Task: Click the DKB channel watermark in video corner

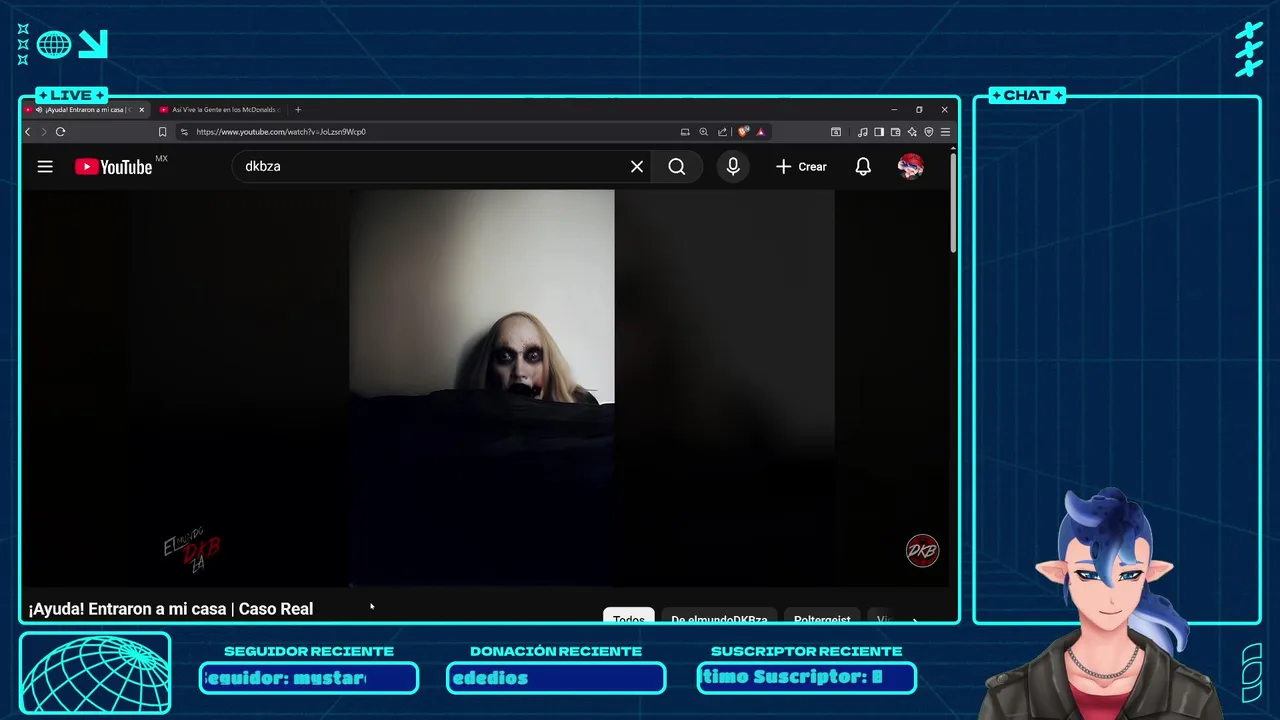Action: tap(922, 551)
